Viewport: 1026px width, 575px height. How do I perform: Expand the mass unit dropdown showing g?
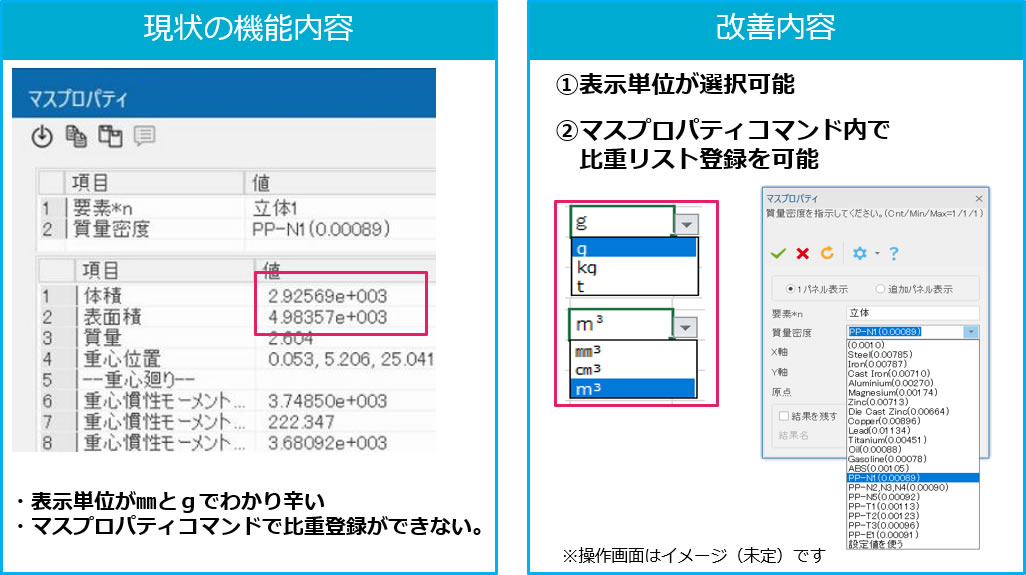pos(685,225)
